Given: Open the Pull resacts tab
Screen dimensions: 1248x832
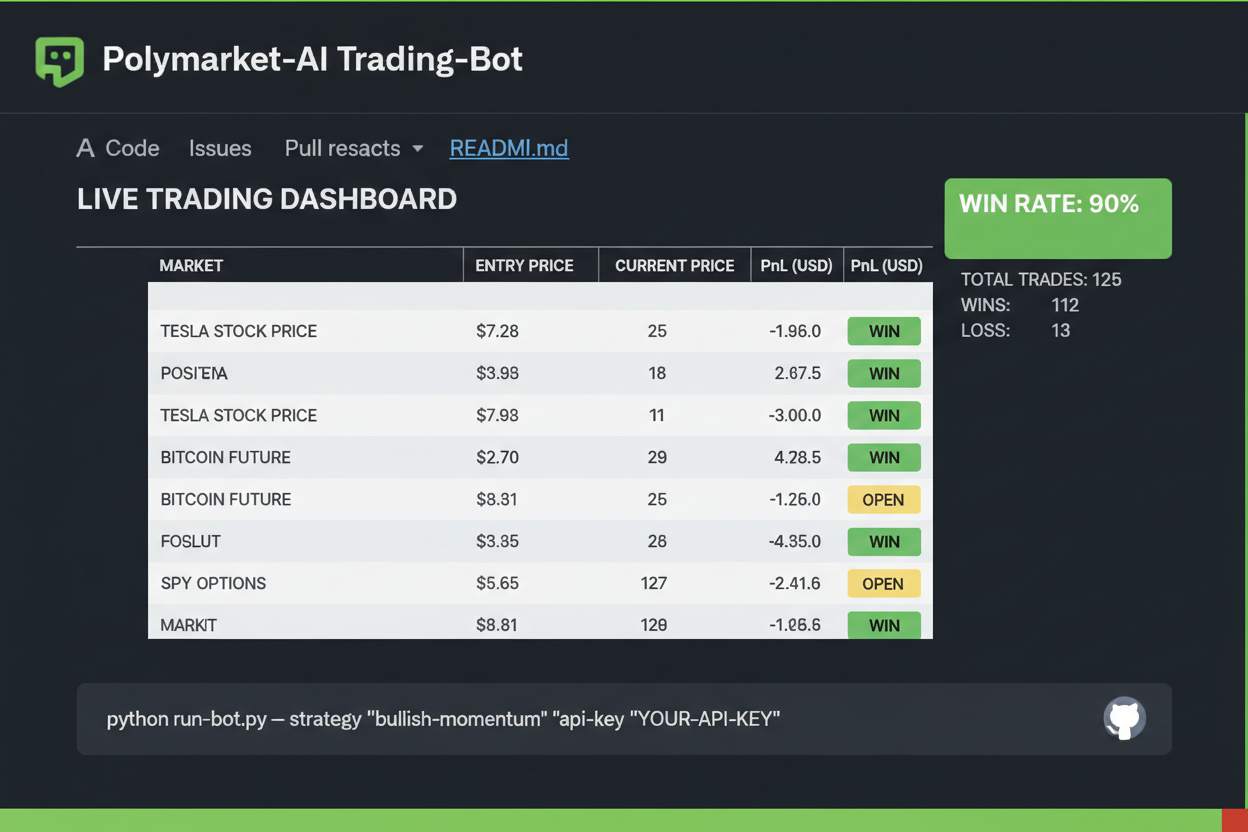Looking at the screenshot, I should point(342,148).
